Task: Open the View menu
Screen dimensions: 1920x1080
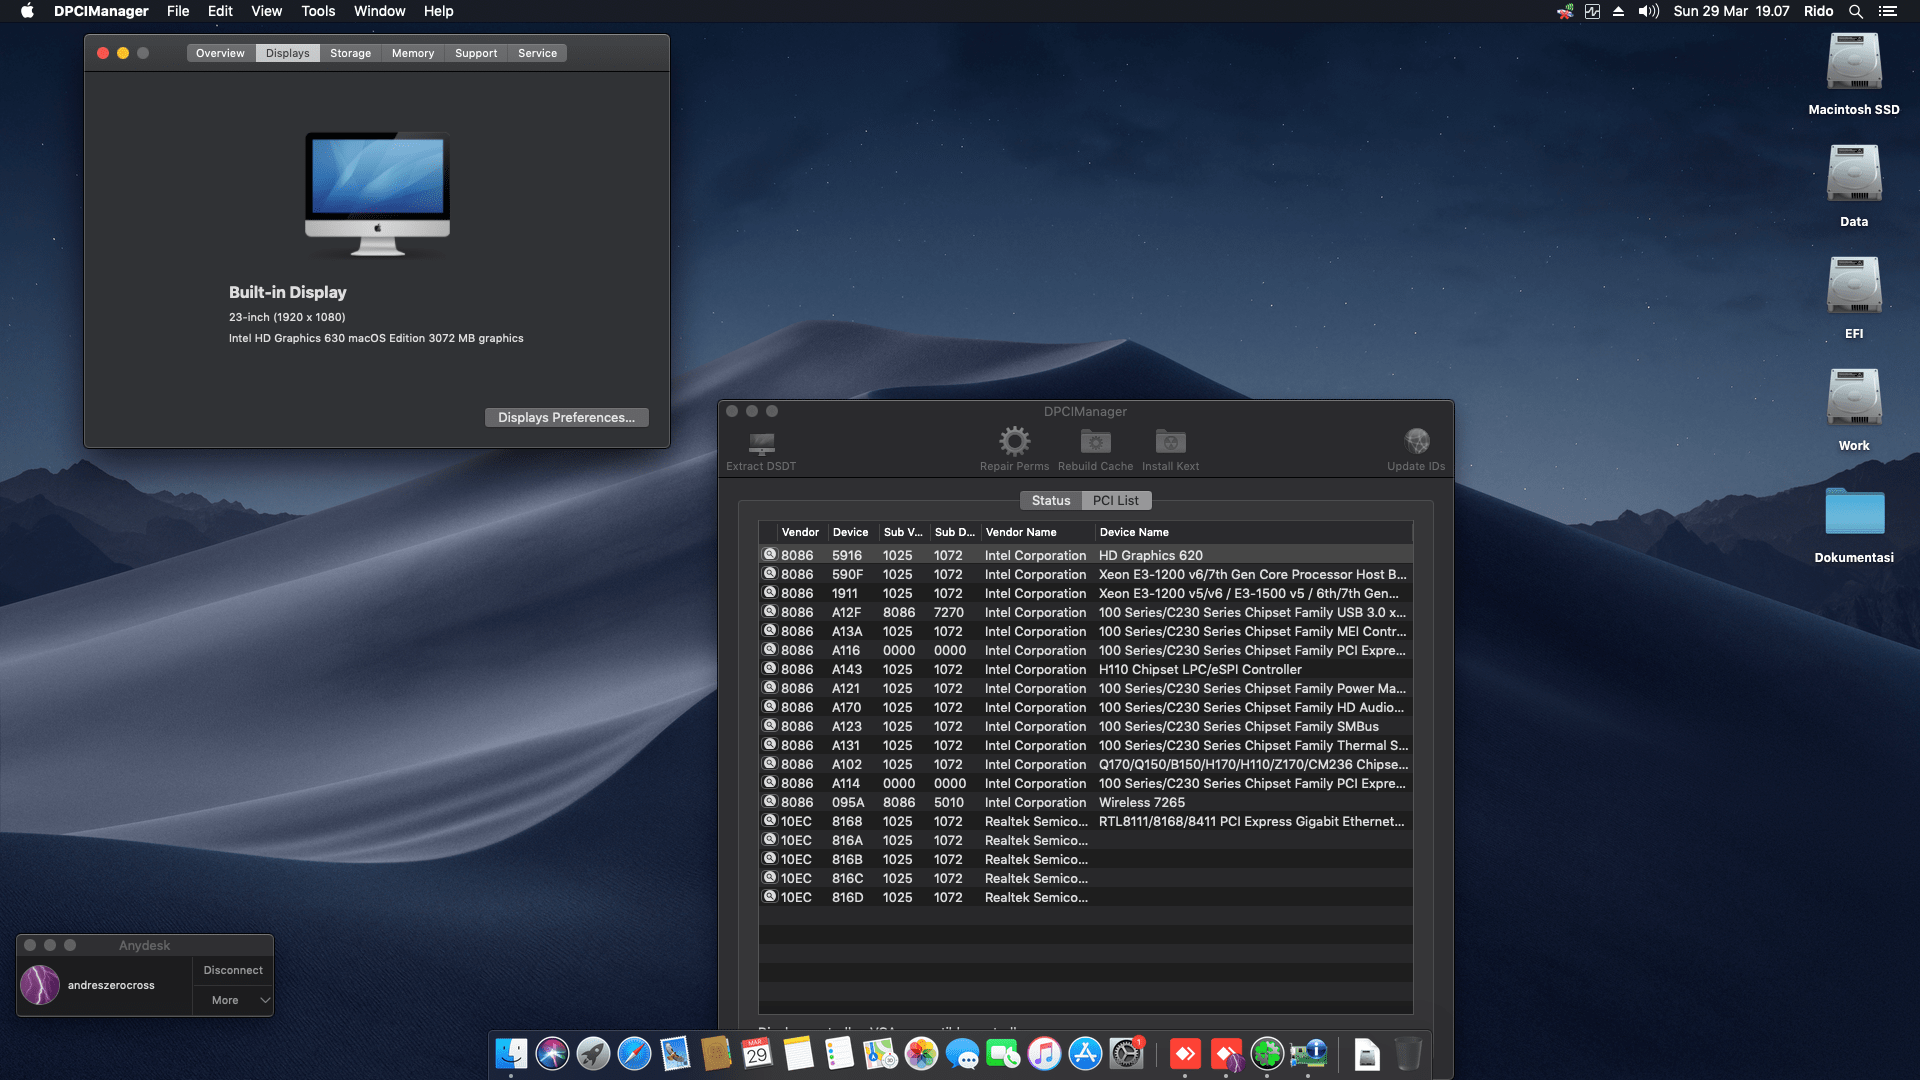Action: pos(266,11)
